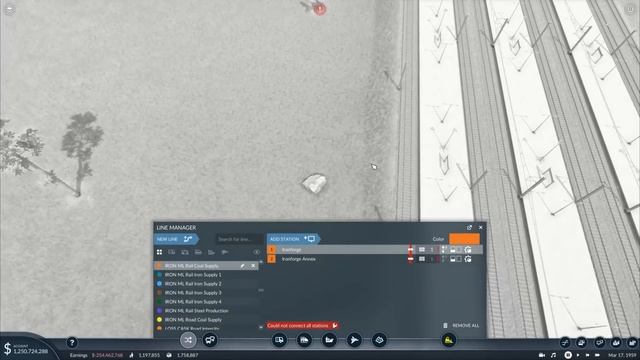Delete IRON ML Rail Coal Supply line
The width and height of the screenshot is (640, 360).
(x=253, y=266)
